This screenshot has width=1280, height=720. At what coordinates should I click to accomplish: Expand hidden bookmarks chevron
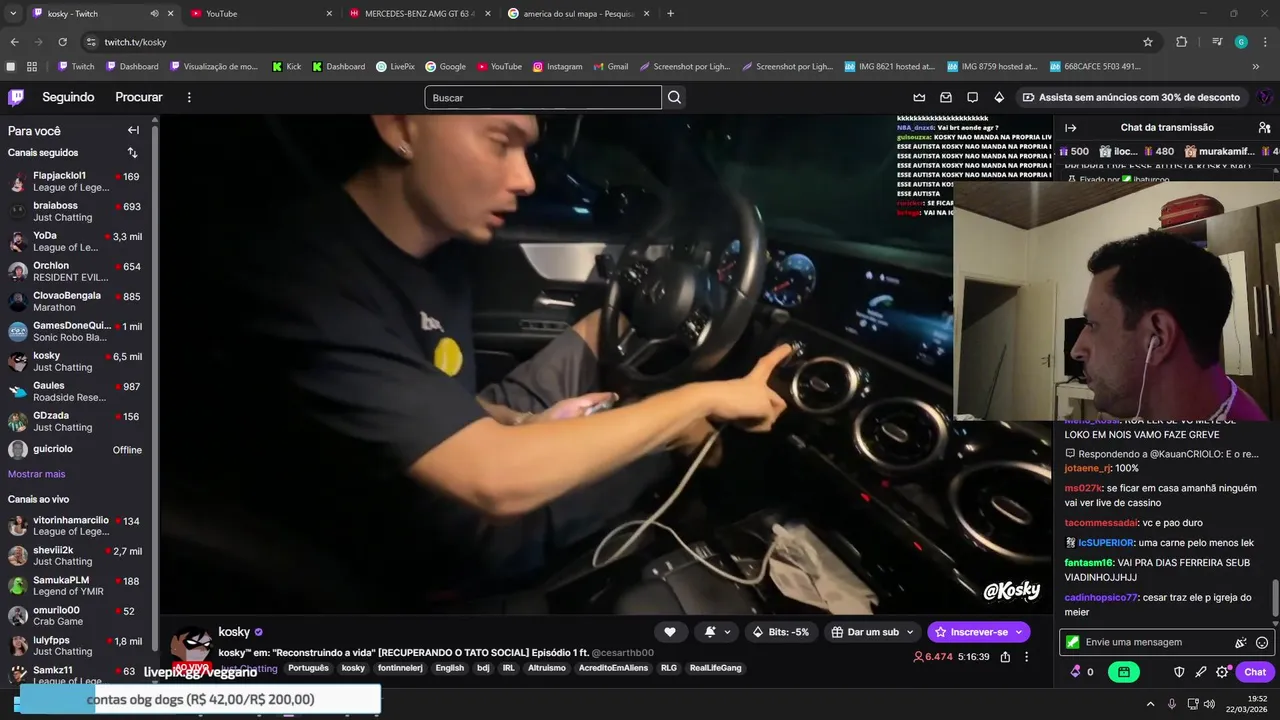pyautogui.click(x=1256, y=67)
